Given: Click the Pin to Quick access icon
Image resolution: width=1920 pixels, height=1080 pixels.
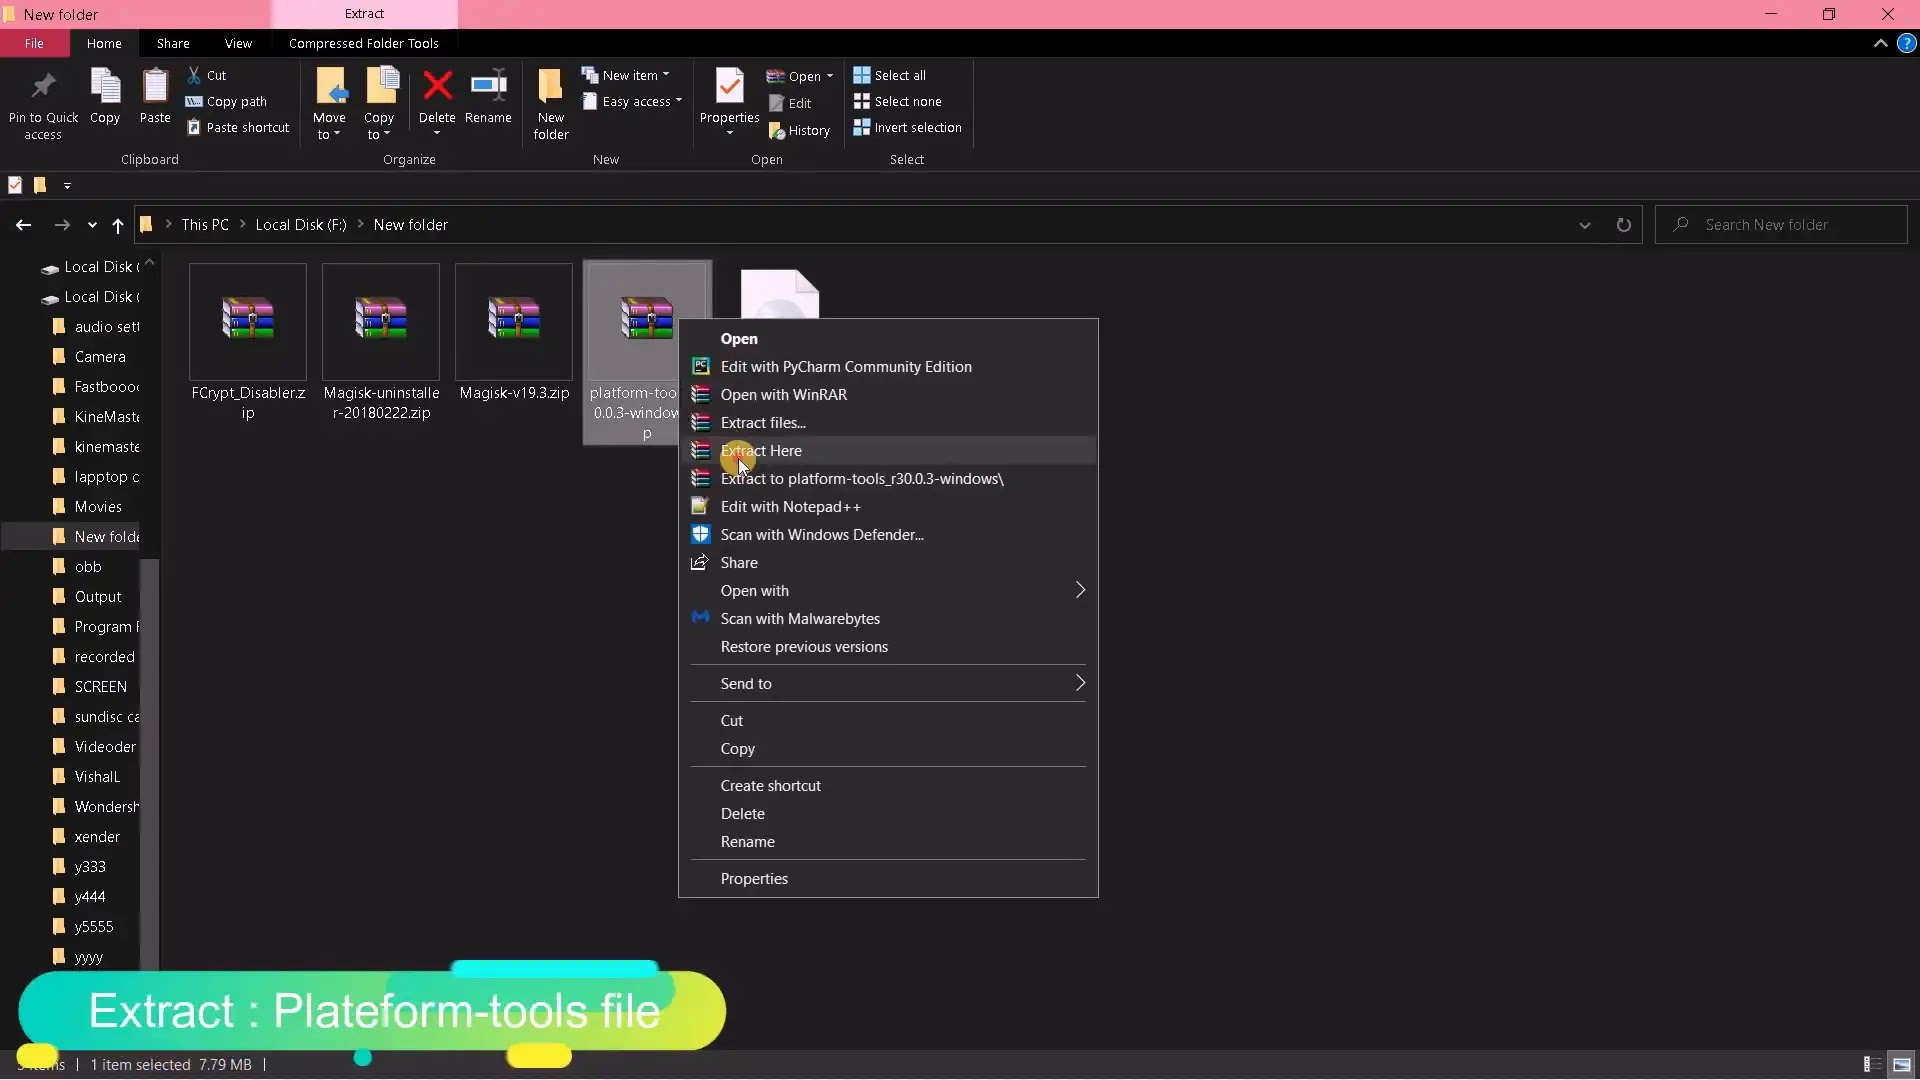Looking at the screenshot, I should (43, 87).
